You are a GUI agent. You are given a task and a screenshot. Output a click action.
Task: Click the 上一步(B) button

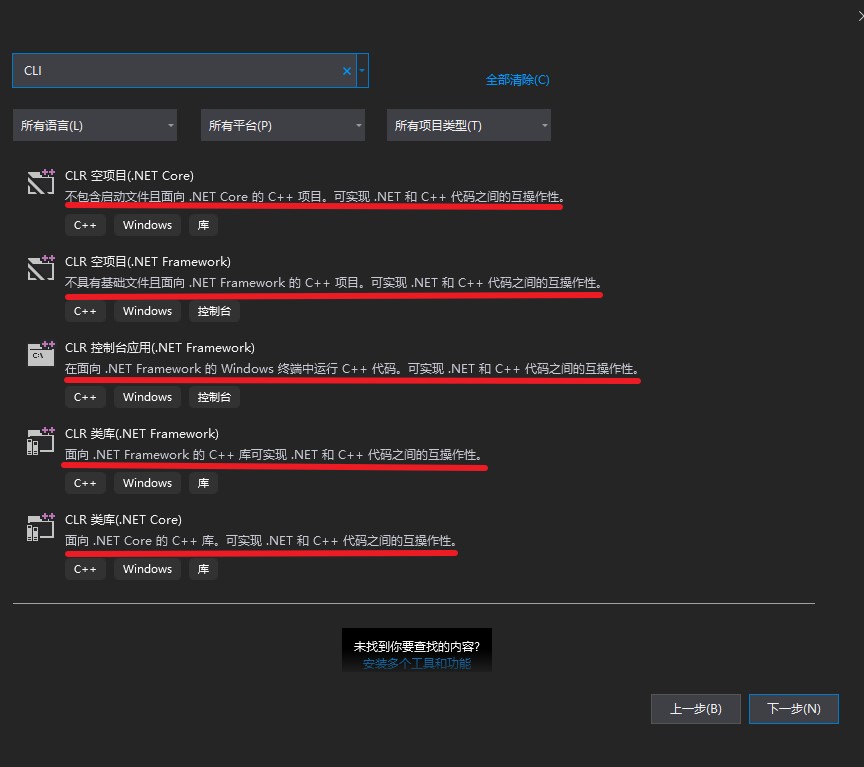pyautogui.click(x=696, y=709)
